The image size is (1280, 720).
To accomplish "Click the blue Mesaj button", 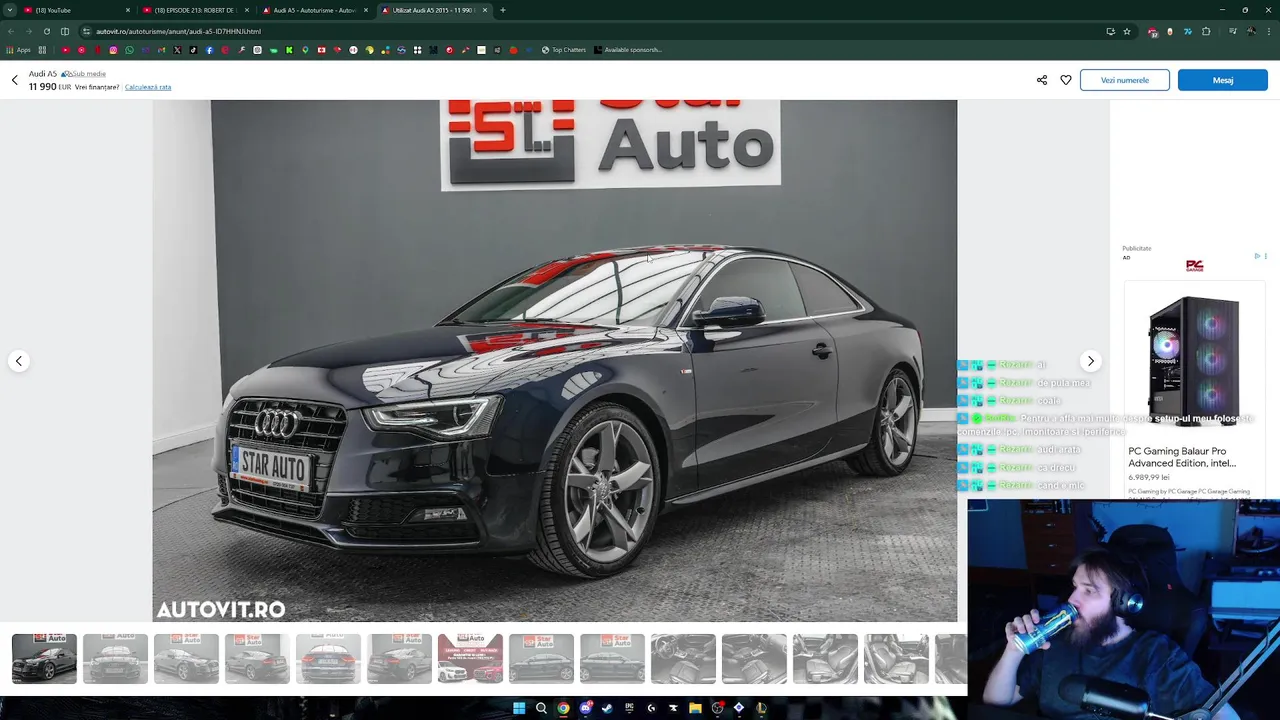I will (x=1223, y=80).
